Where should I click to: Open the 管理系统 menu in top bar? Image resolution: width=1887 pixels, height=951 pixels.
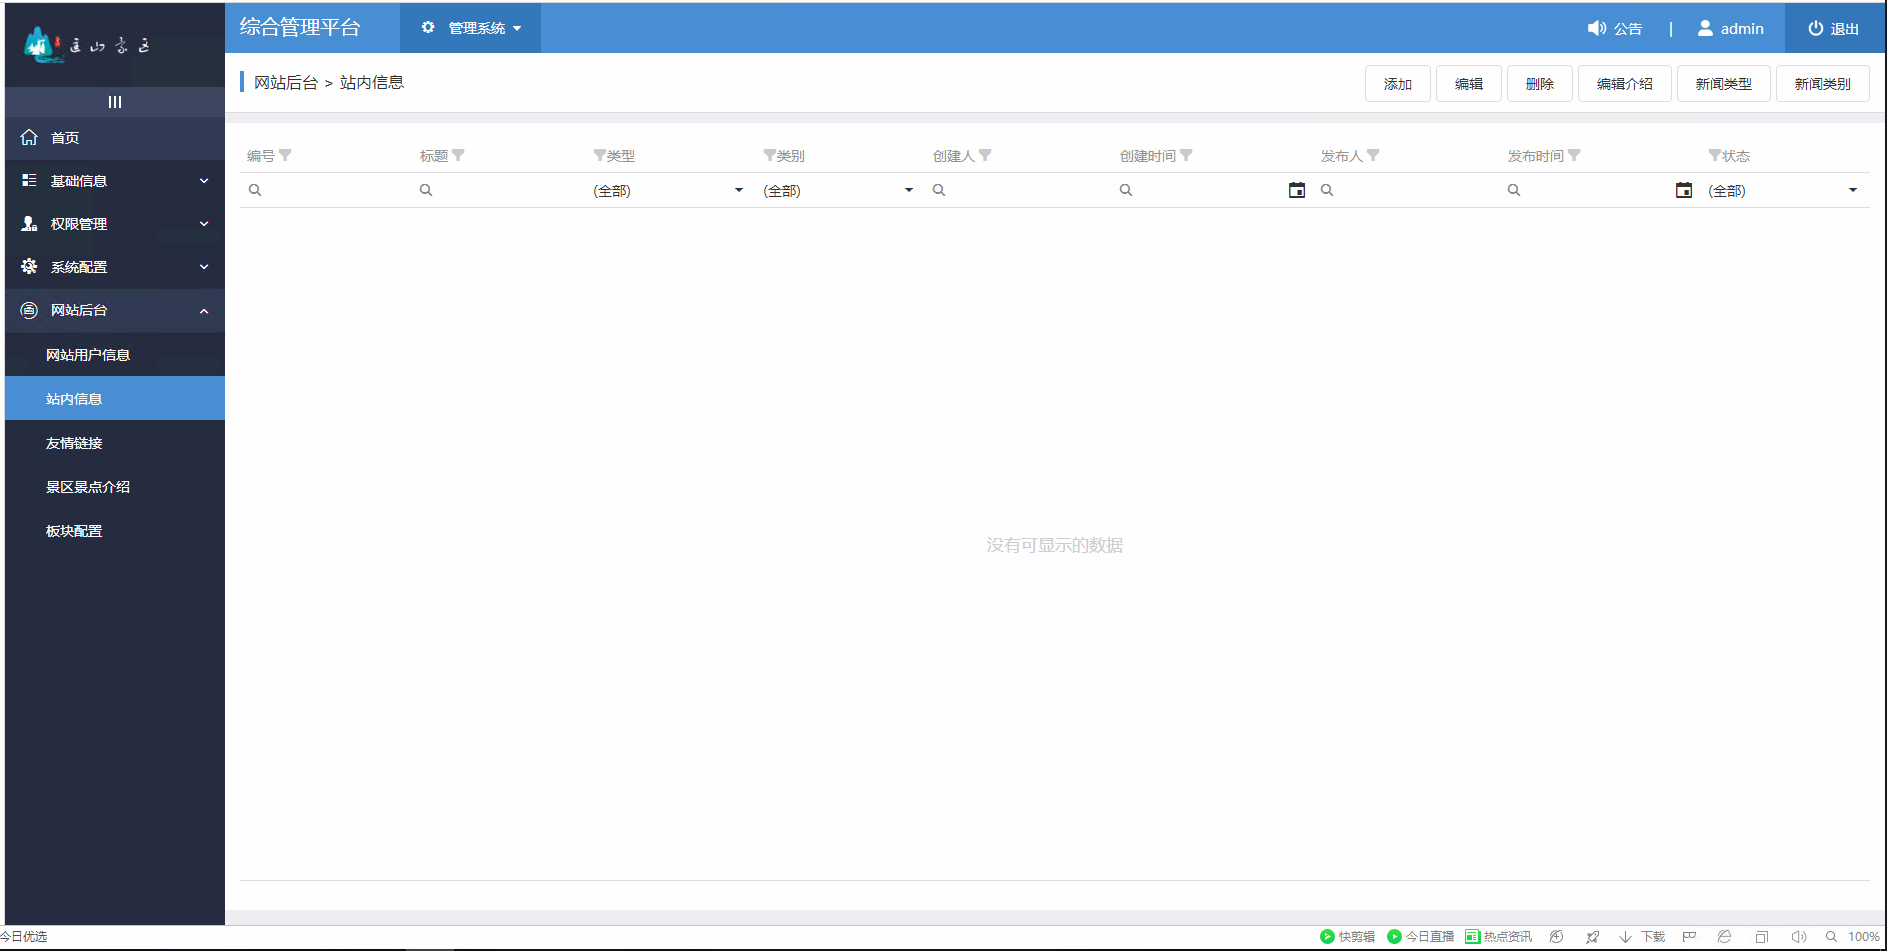tap(470, 28)
